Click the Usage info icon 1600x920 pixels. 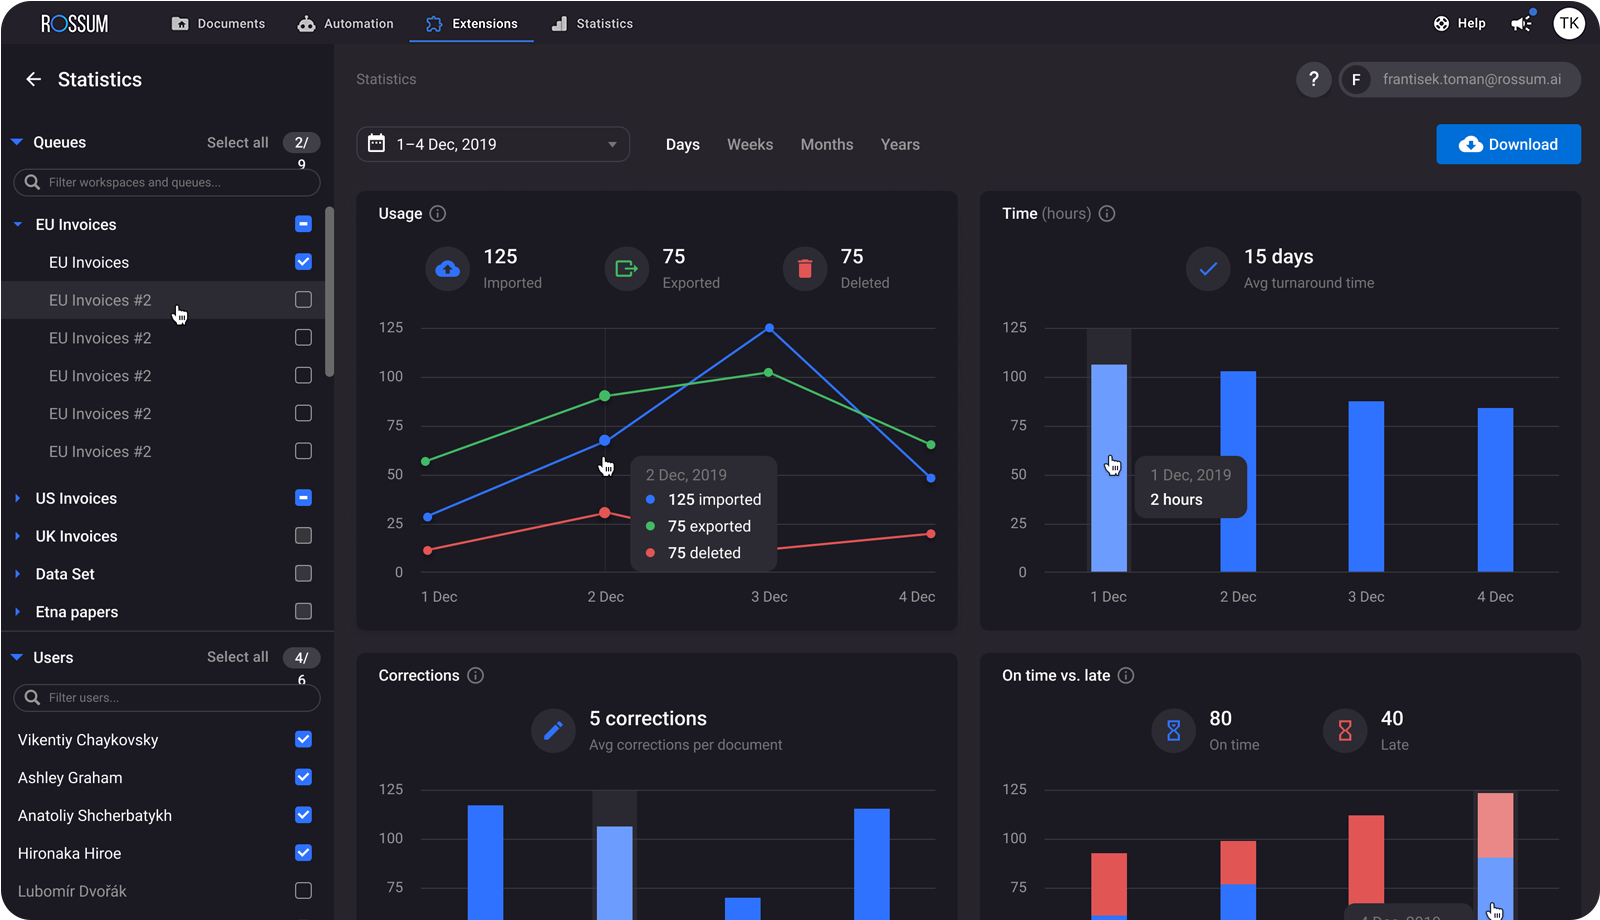pos(438,213)
